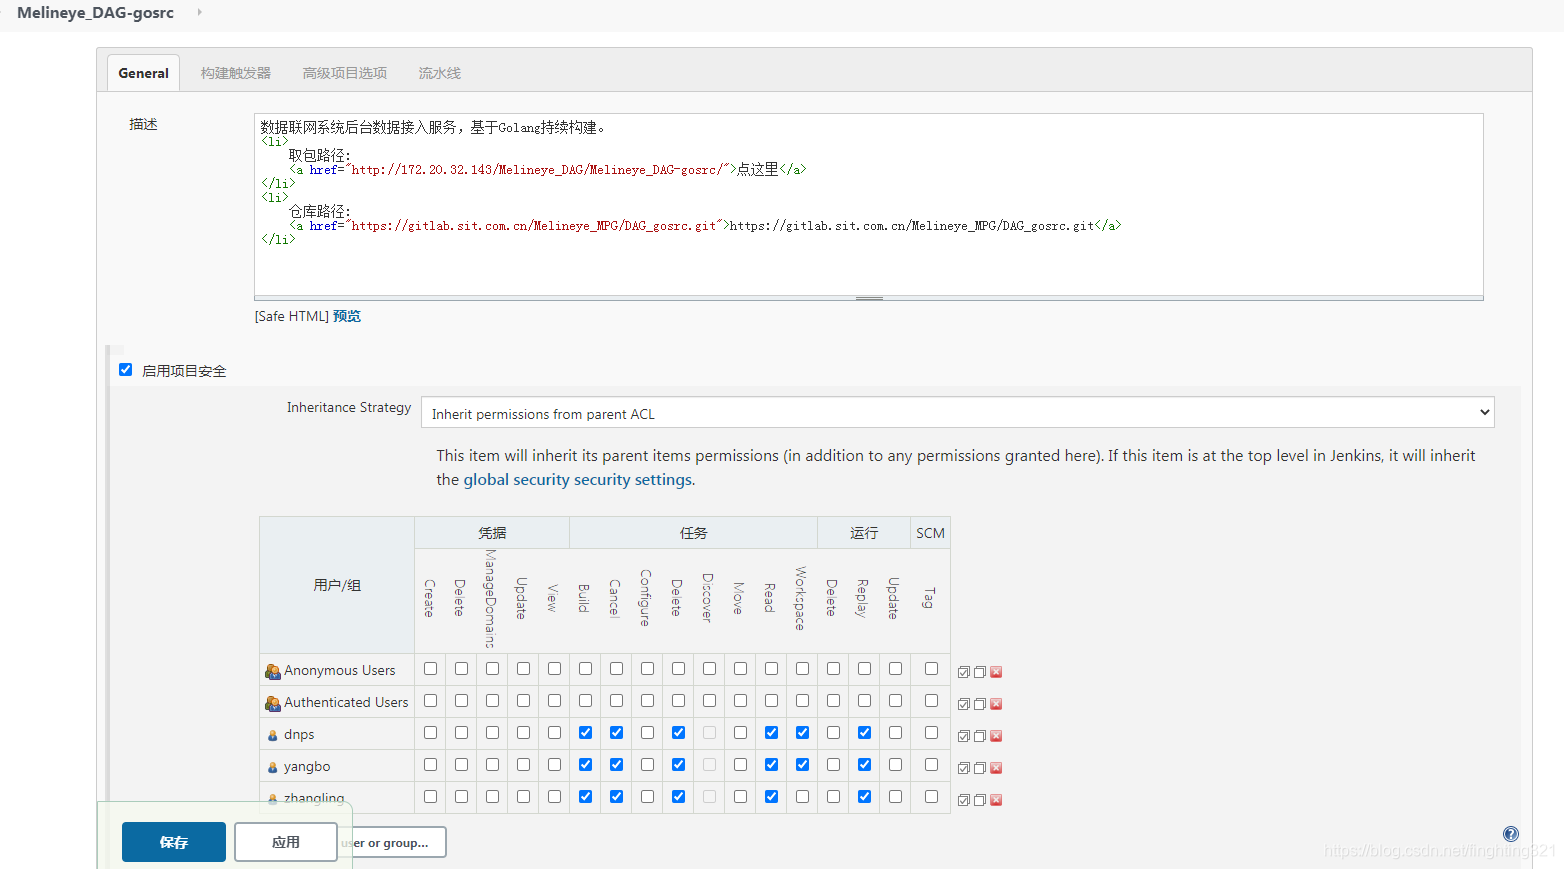
Task: Remove the yangbo user row
Action: pos(996,768)
